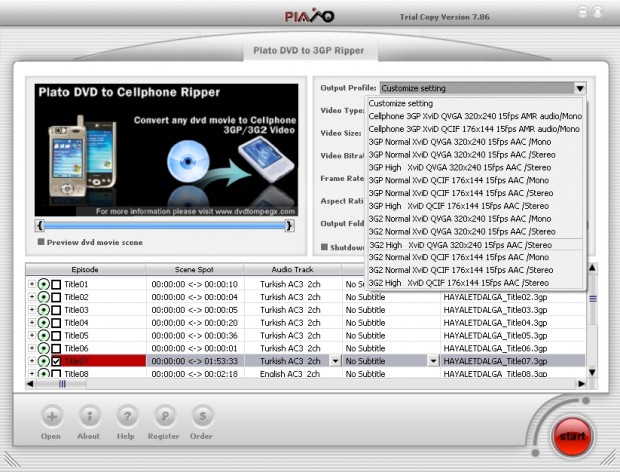Tick the Title04 checkbox
The width and height of the screenshot is (620, 472).
point(56,323)
